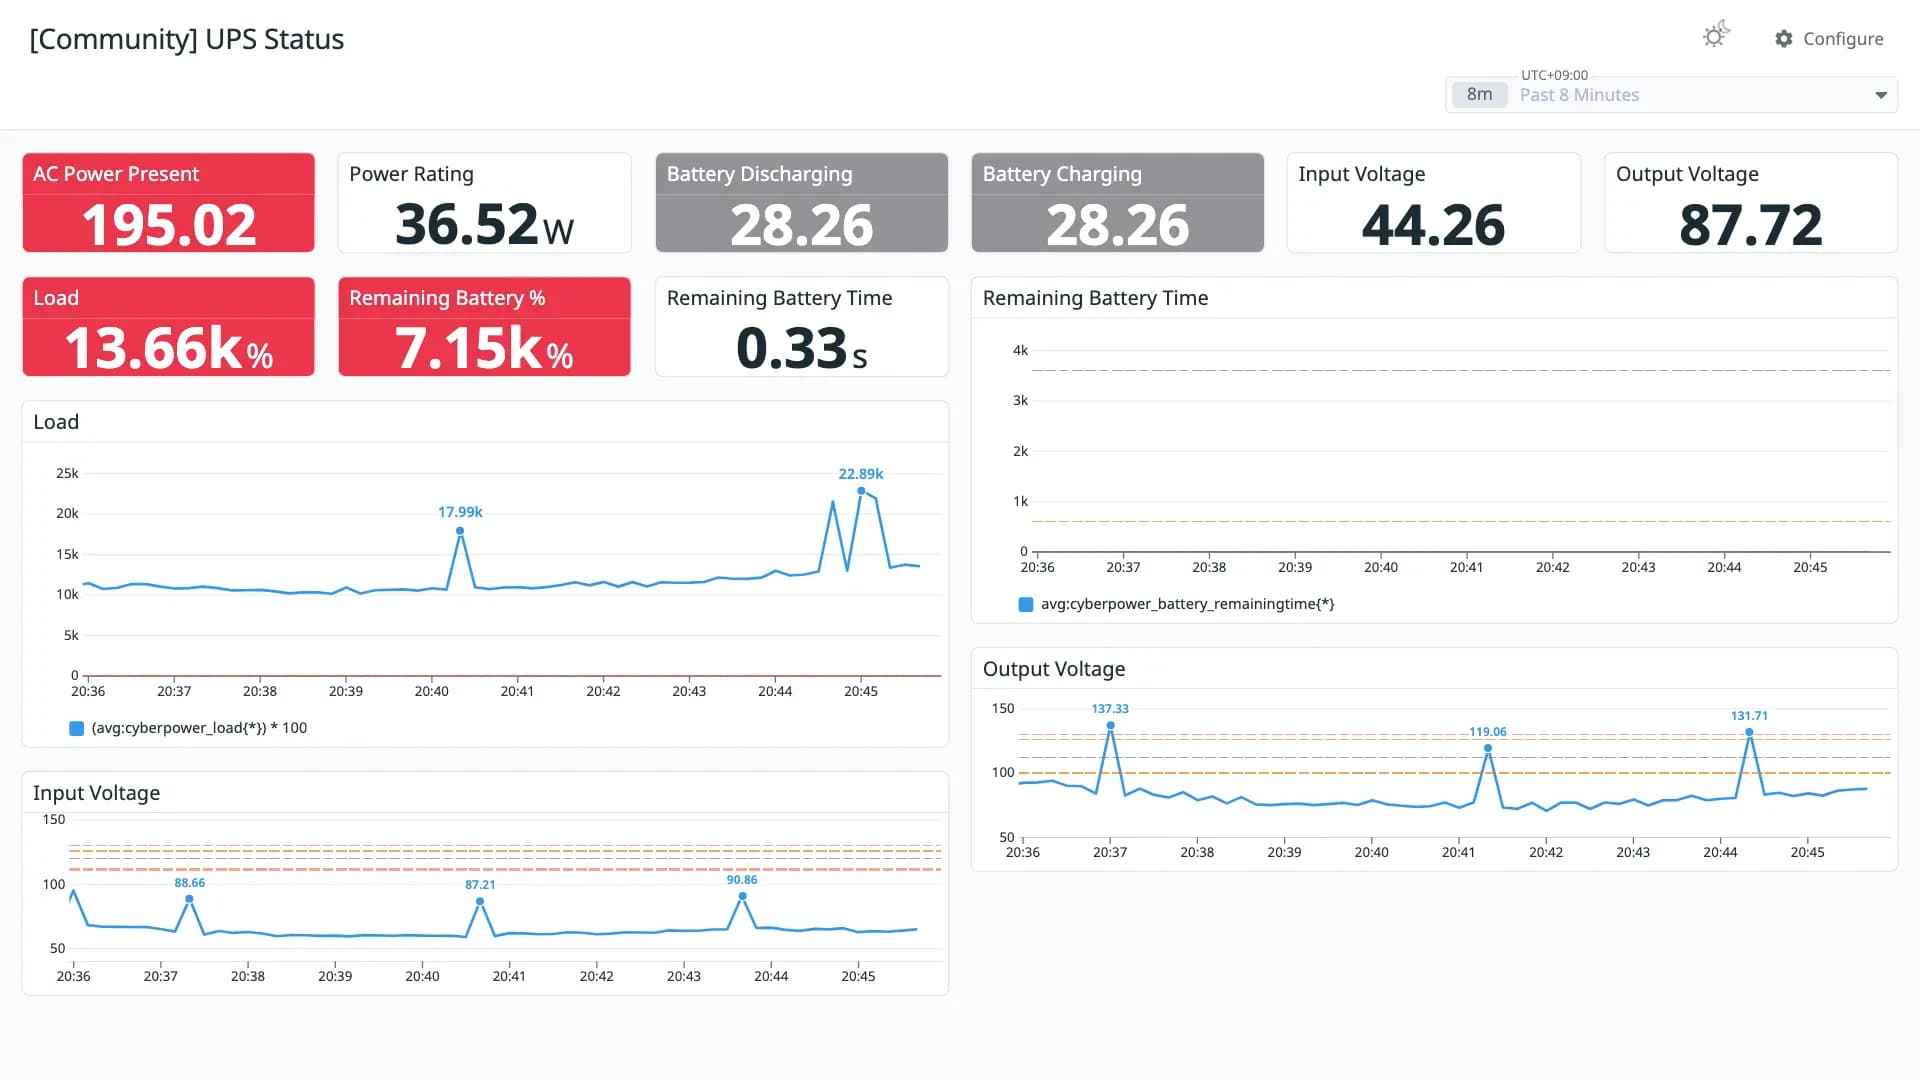This screenshot has width=1920, height=1080.
Task: Toggle the dark/light theme sun-moon icon
Action: [1716, 36]
